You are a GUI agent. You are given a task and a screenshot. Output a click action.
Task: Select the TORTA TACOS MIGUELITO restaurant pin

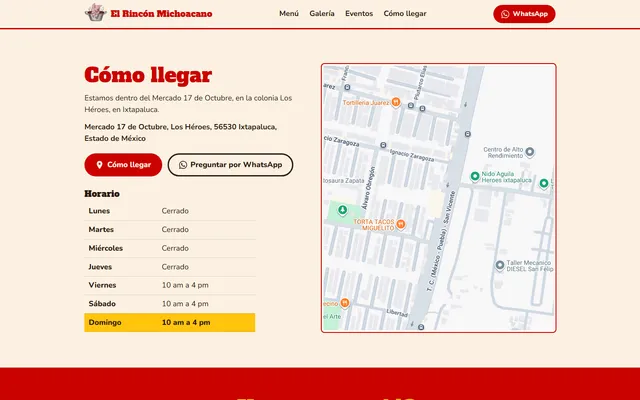point(401,224)
